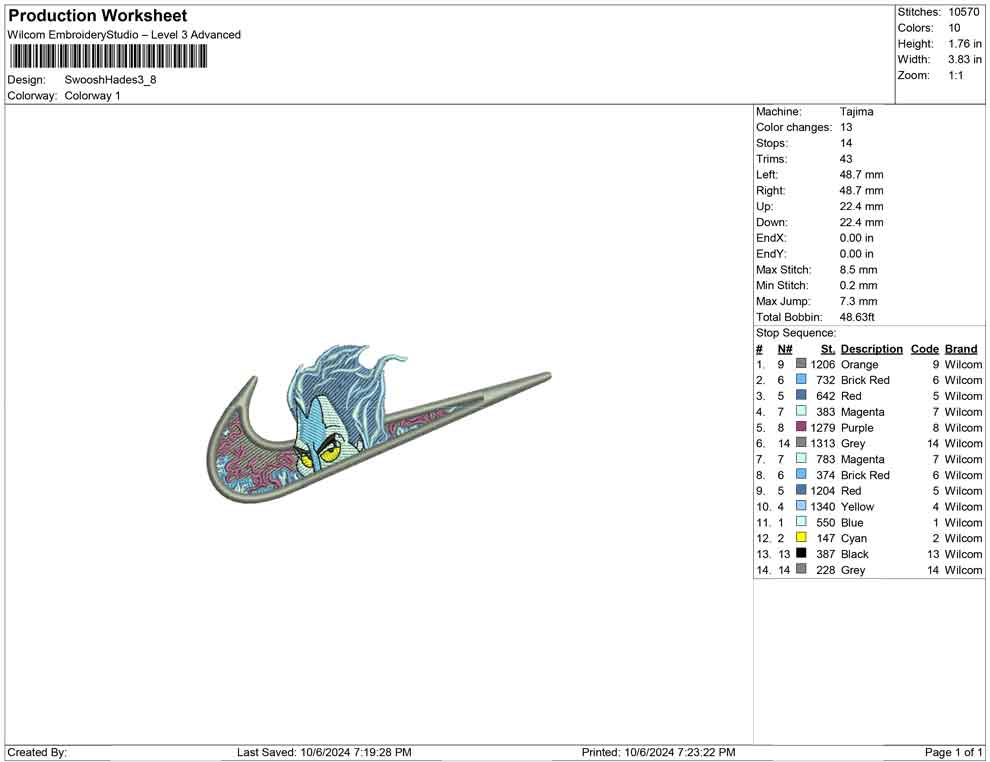This screenshot has width=990, height=762.
Task: Click the swatch beside 1340 Yellow
Action: coord(801,507)
